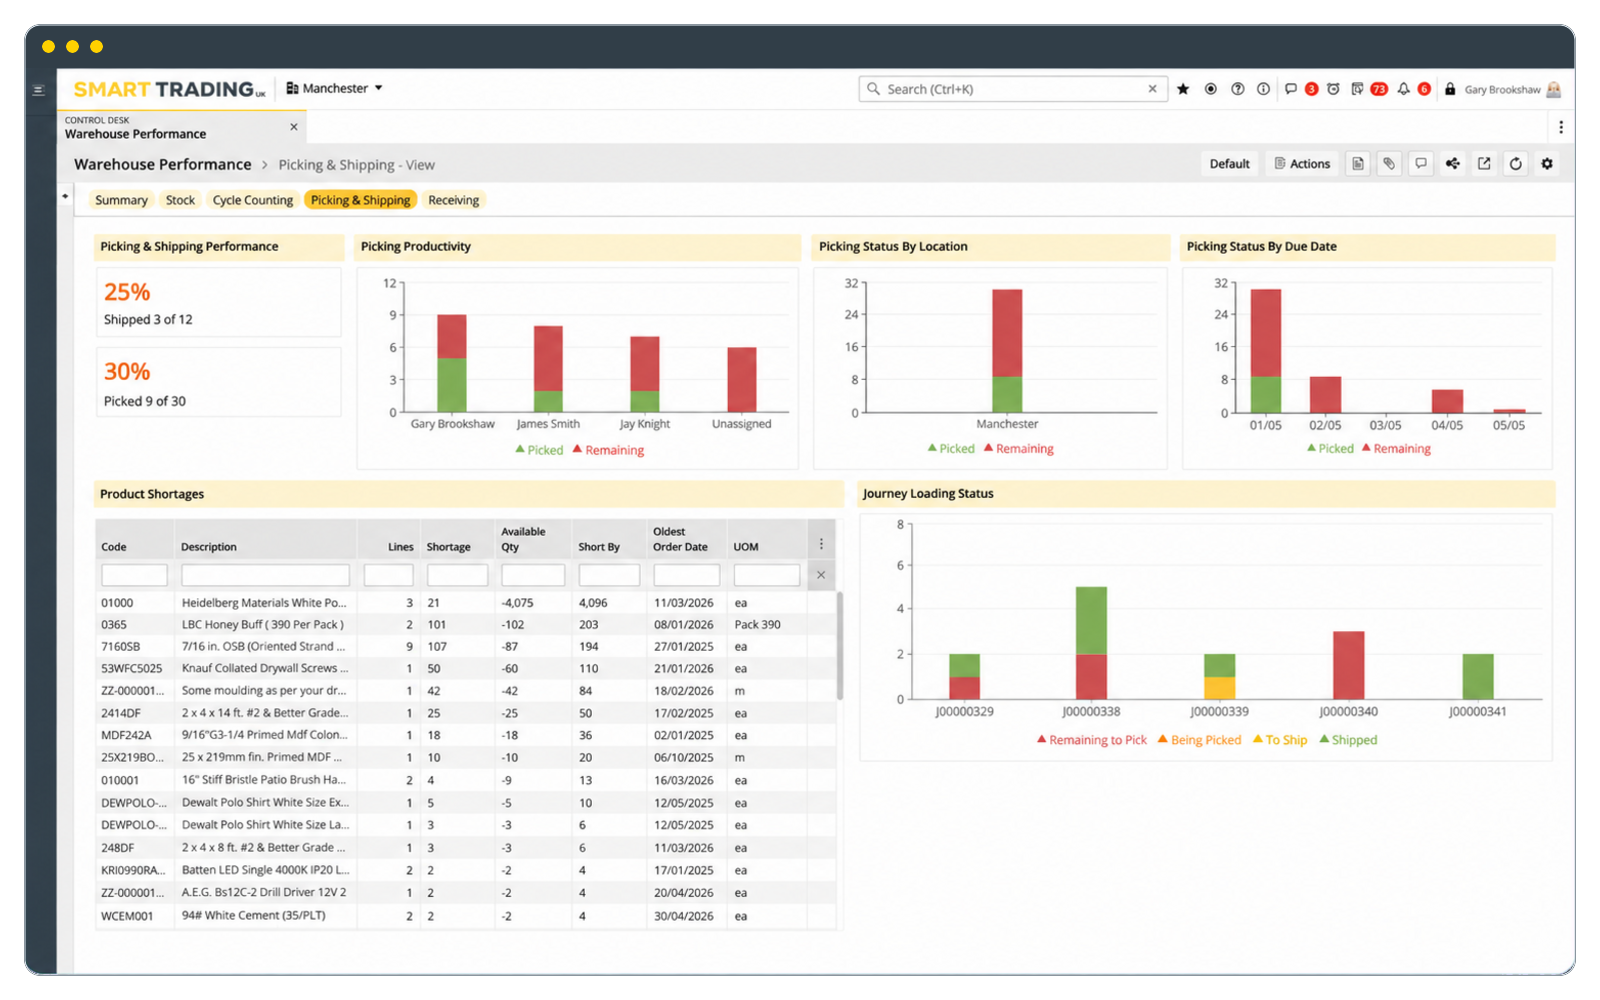Toggle Remaining legend in Picking Status By Location

(x=1019, y=449)
